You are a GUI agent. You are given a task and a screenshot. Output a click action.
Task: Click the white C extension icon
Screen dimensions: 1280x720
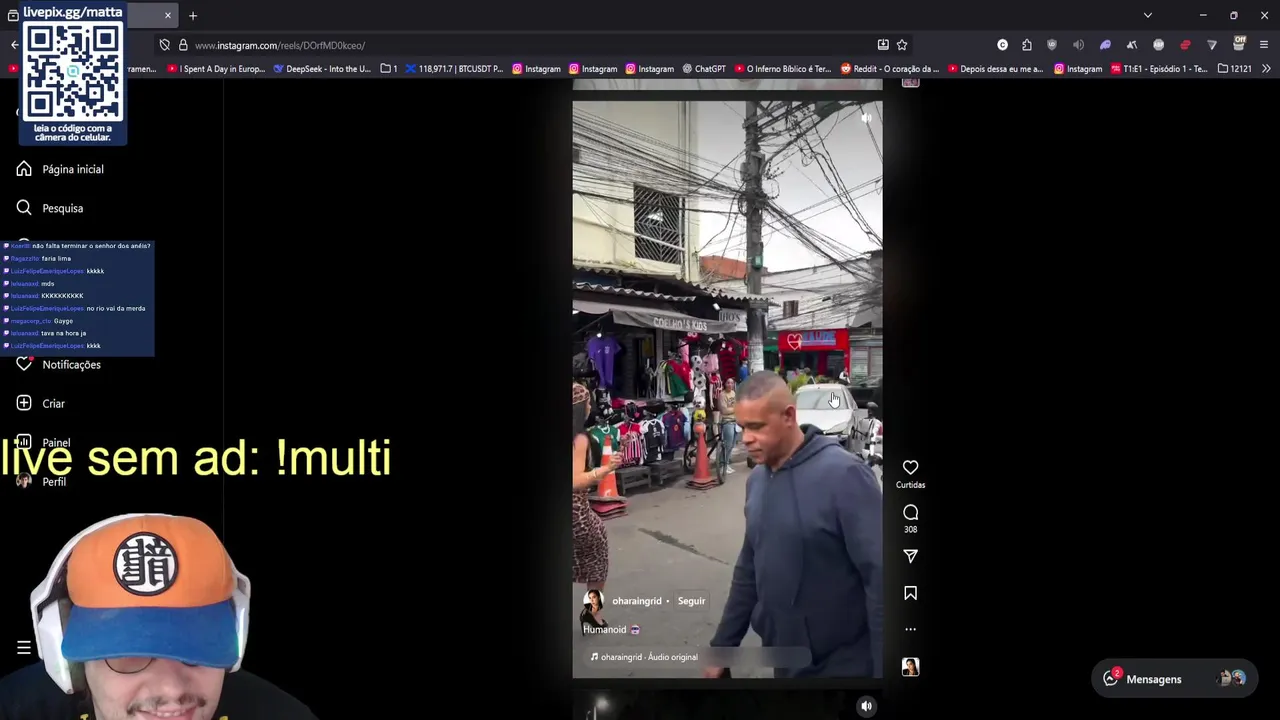pyautogui.click(x=1002, y=45)
